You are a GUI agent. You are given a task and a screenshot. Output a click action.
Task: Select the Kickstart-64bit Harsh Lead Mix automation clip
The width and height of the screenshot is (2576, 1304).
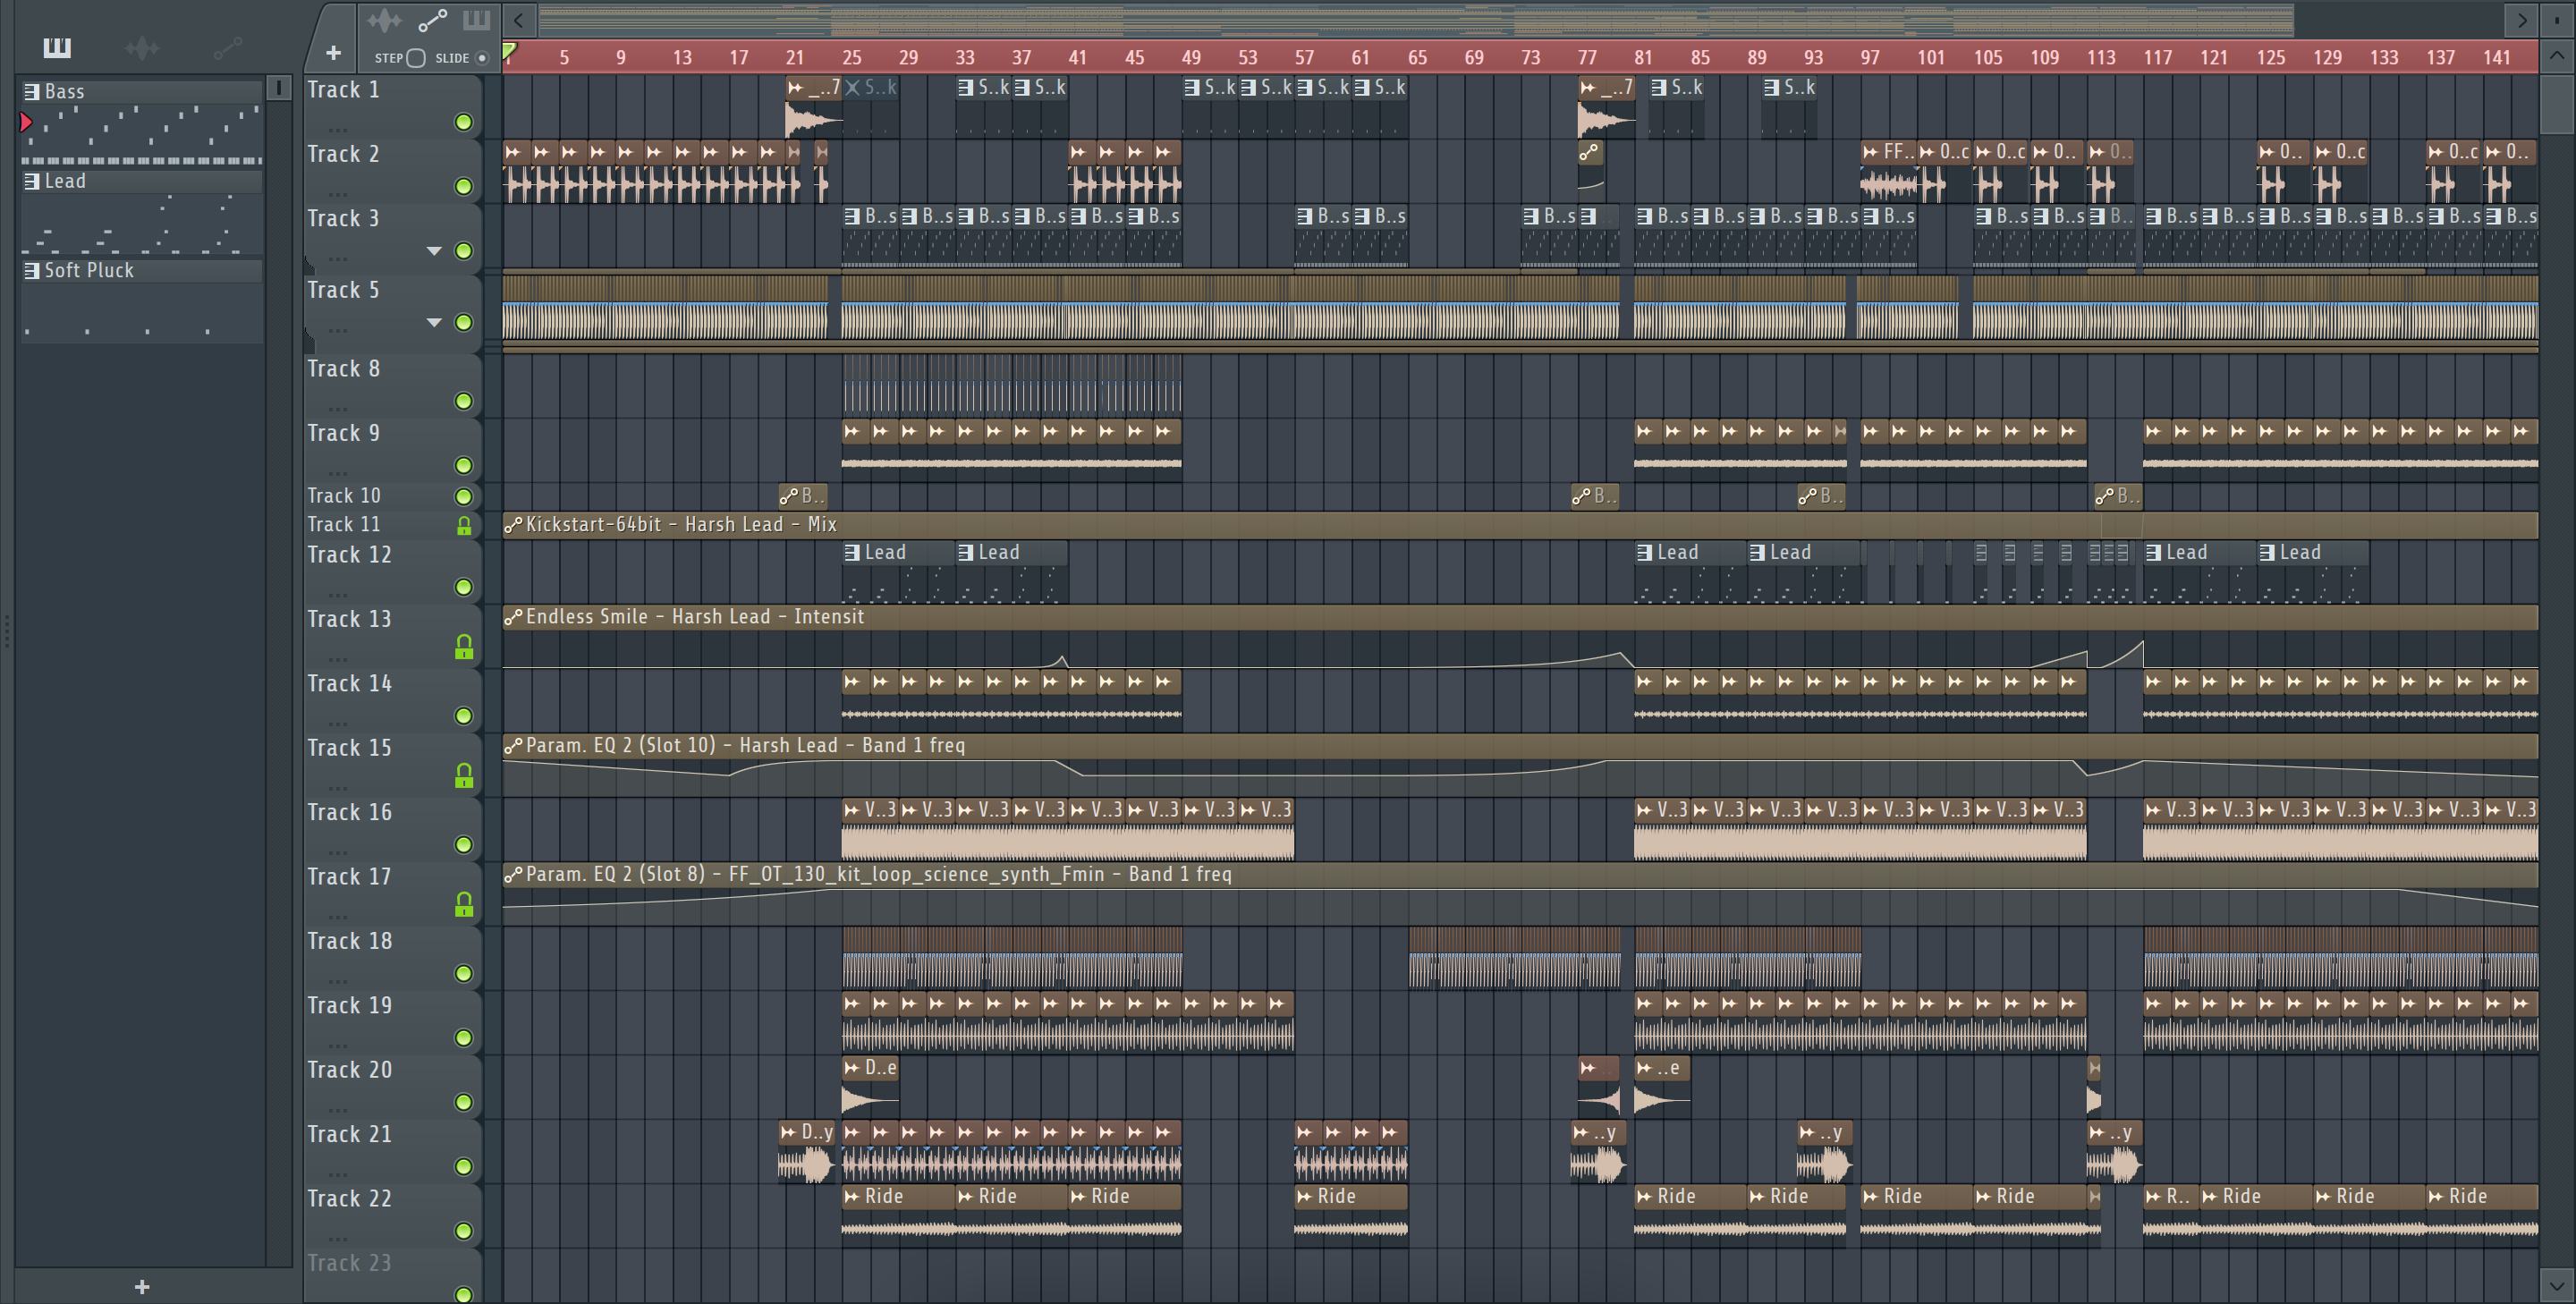coord(1520,524)
